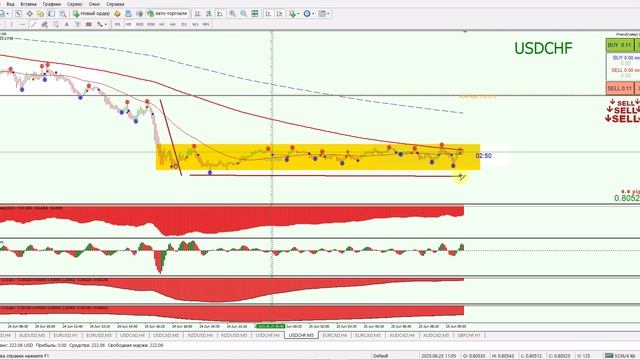Viewport: 640px width, 360px height.
Task: Click the Новый ордер button
Action: point(91,13)
